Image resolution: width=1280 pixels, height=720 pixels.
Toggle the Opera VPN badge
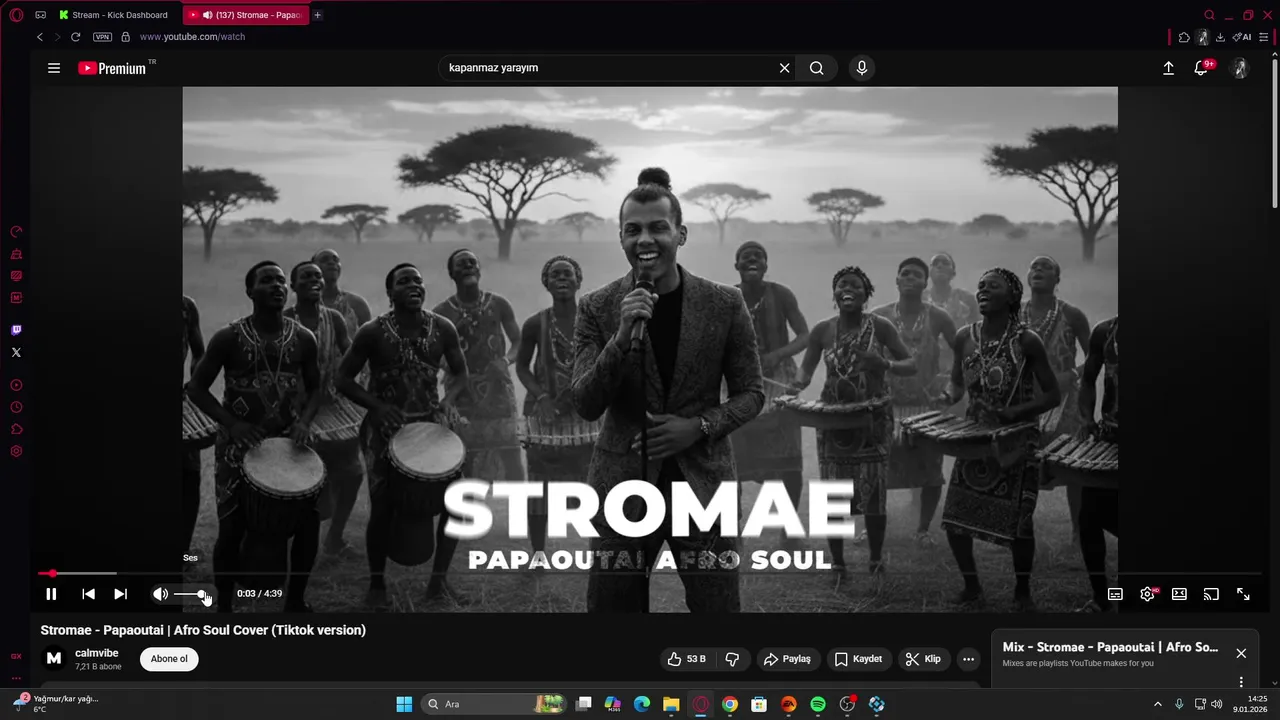point(102,37)
